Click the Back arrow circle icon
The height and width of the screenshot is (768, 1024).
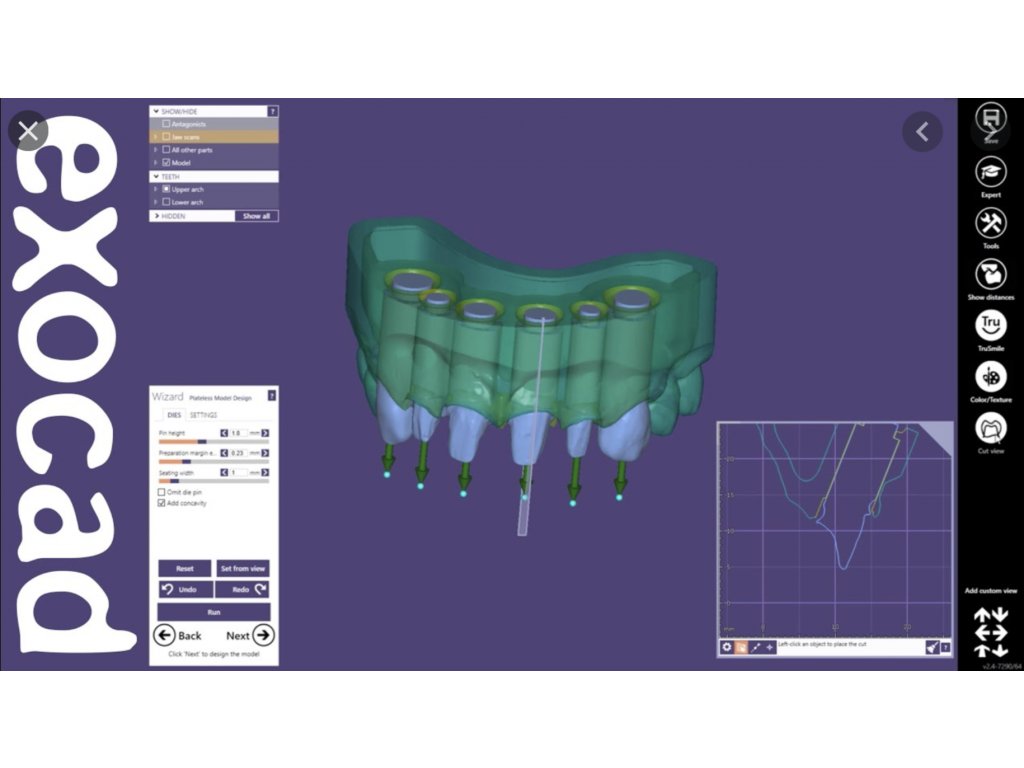[x=164, y=635]
